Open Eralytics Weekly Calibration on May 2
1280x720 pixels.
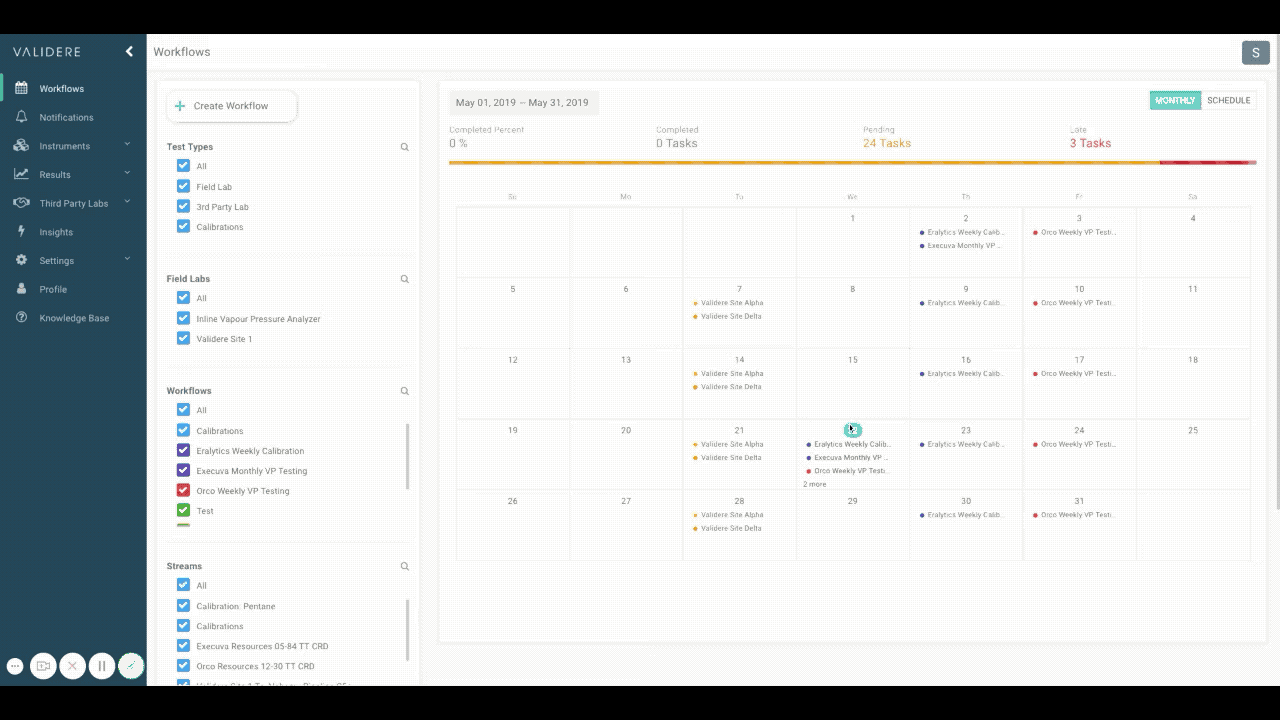coord(962,232)
